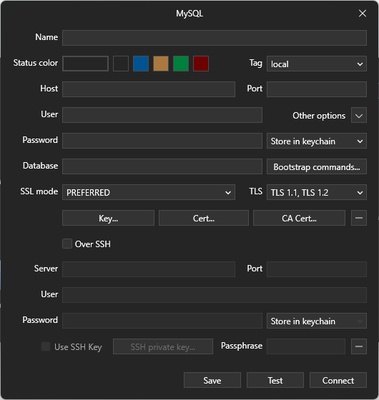Image resolution: width=379 pixels, height=400 pixels.
Task: Click the SSH Port field beside Server
Action: coord(317,269)
